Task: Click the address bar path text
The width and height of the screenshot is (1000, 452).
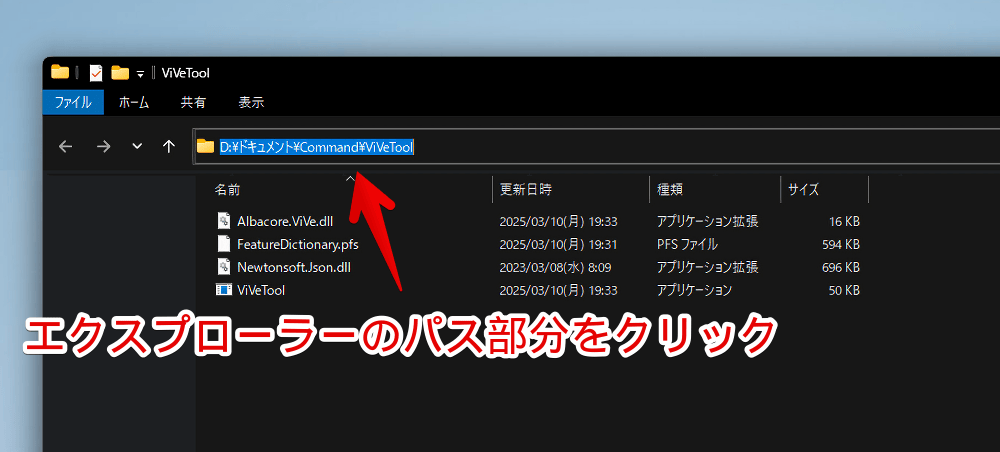Action: pyautogui.click(x=316, y=147)
